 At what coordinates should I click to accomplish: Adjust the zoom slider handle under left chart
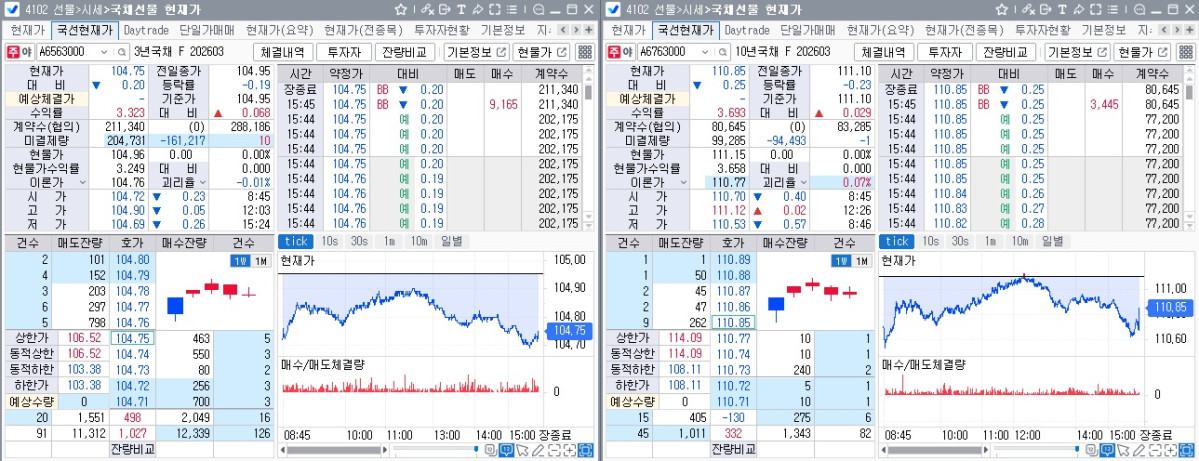pyautogui.click(x=475, y=450)
